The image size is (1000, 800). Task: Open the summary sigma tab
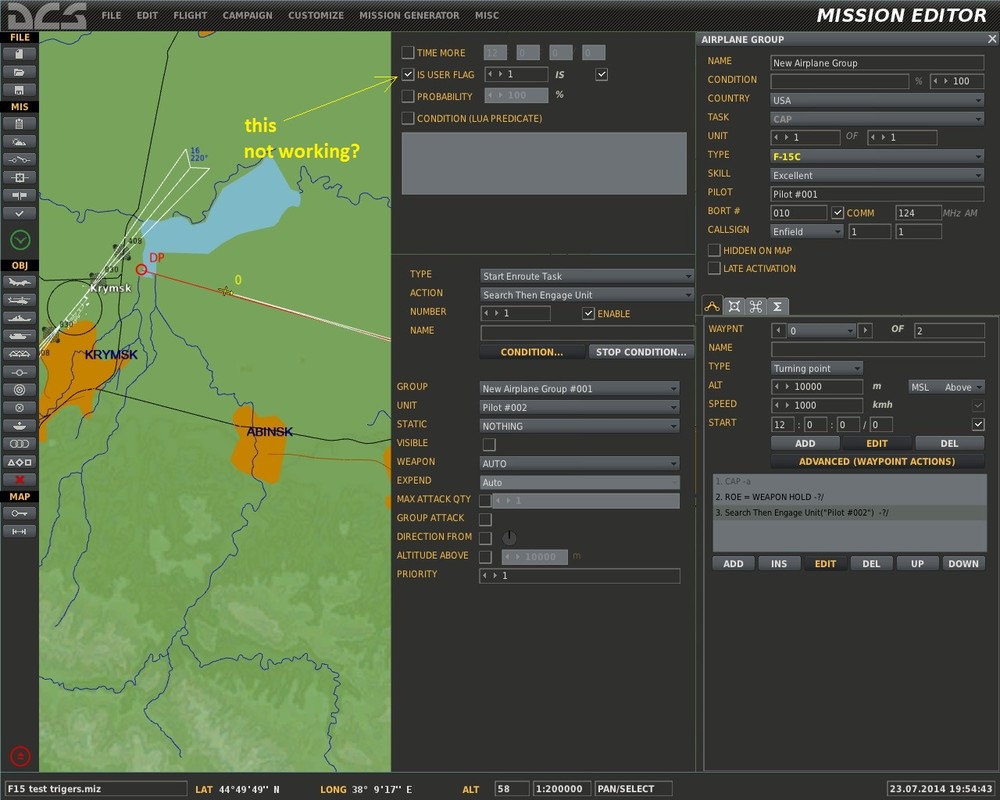pos(777,306)
